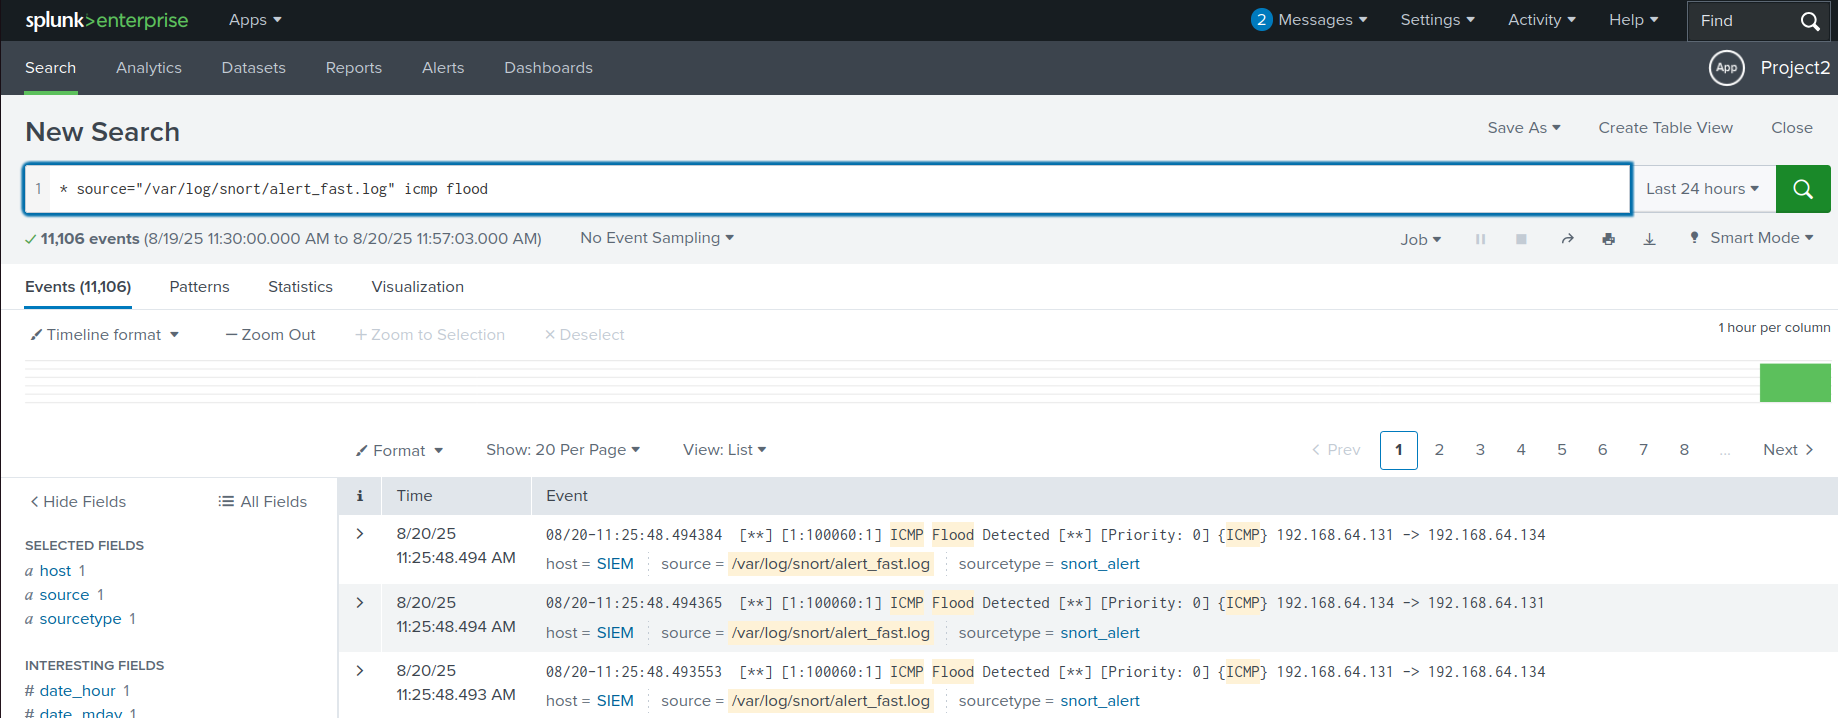
Task: Click the info column header icon
Action: [360, 496]
